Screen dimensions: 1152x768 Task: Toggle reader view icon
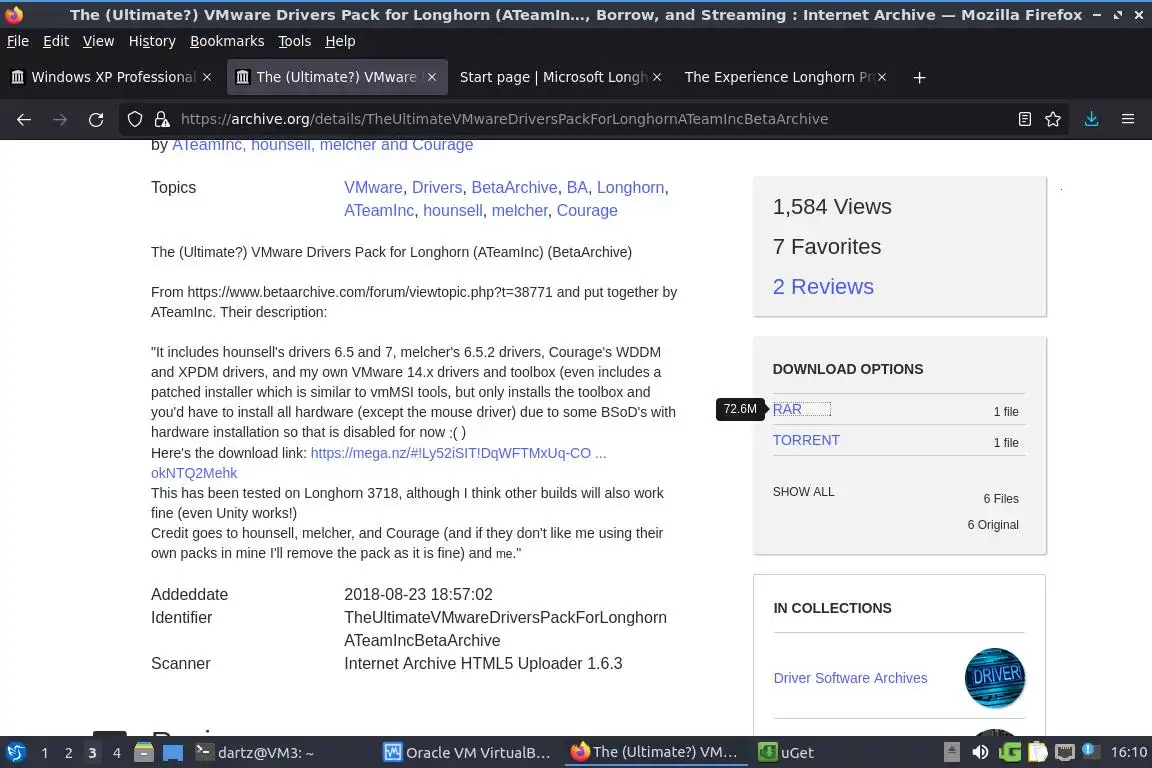point(1024,119)
